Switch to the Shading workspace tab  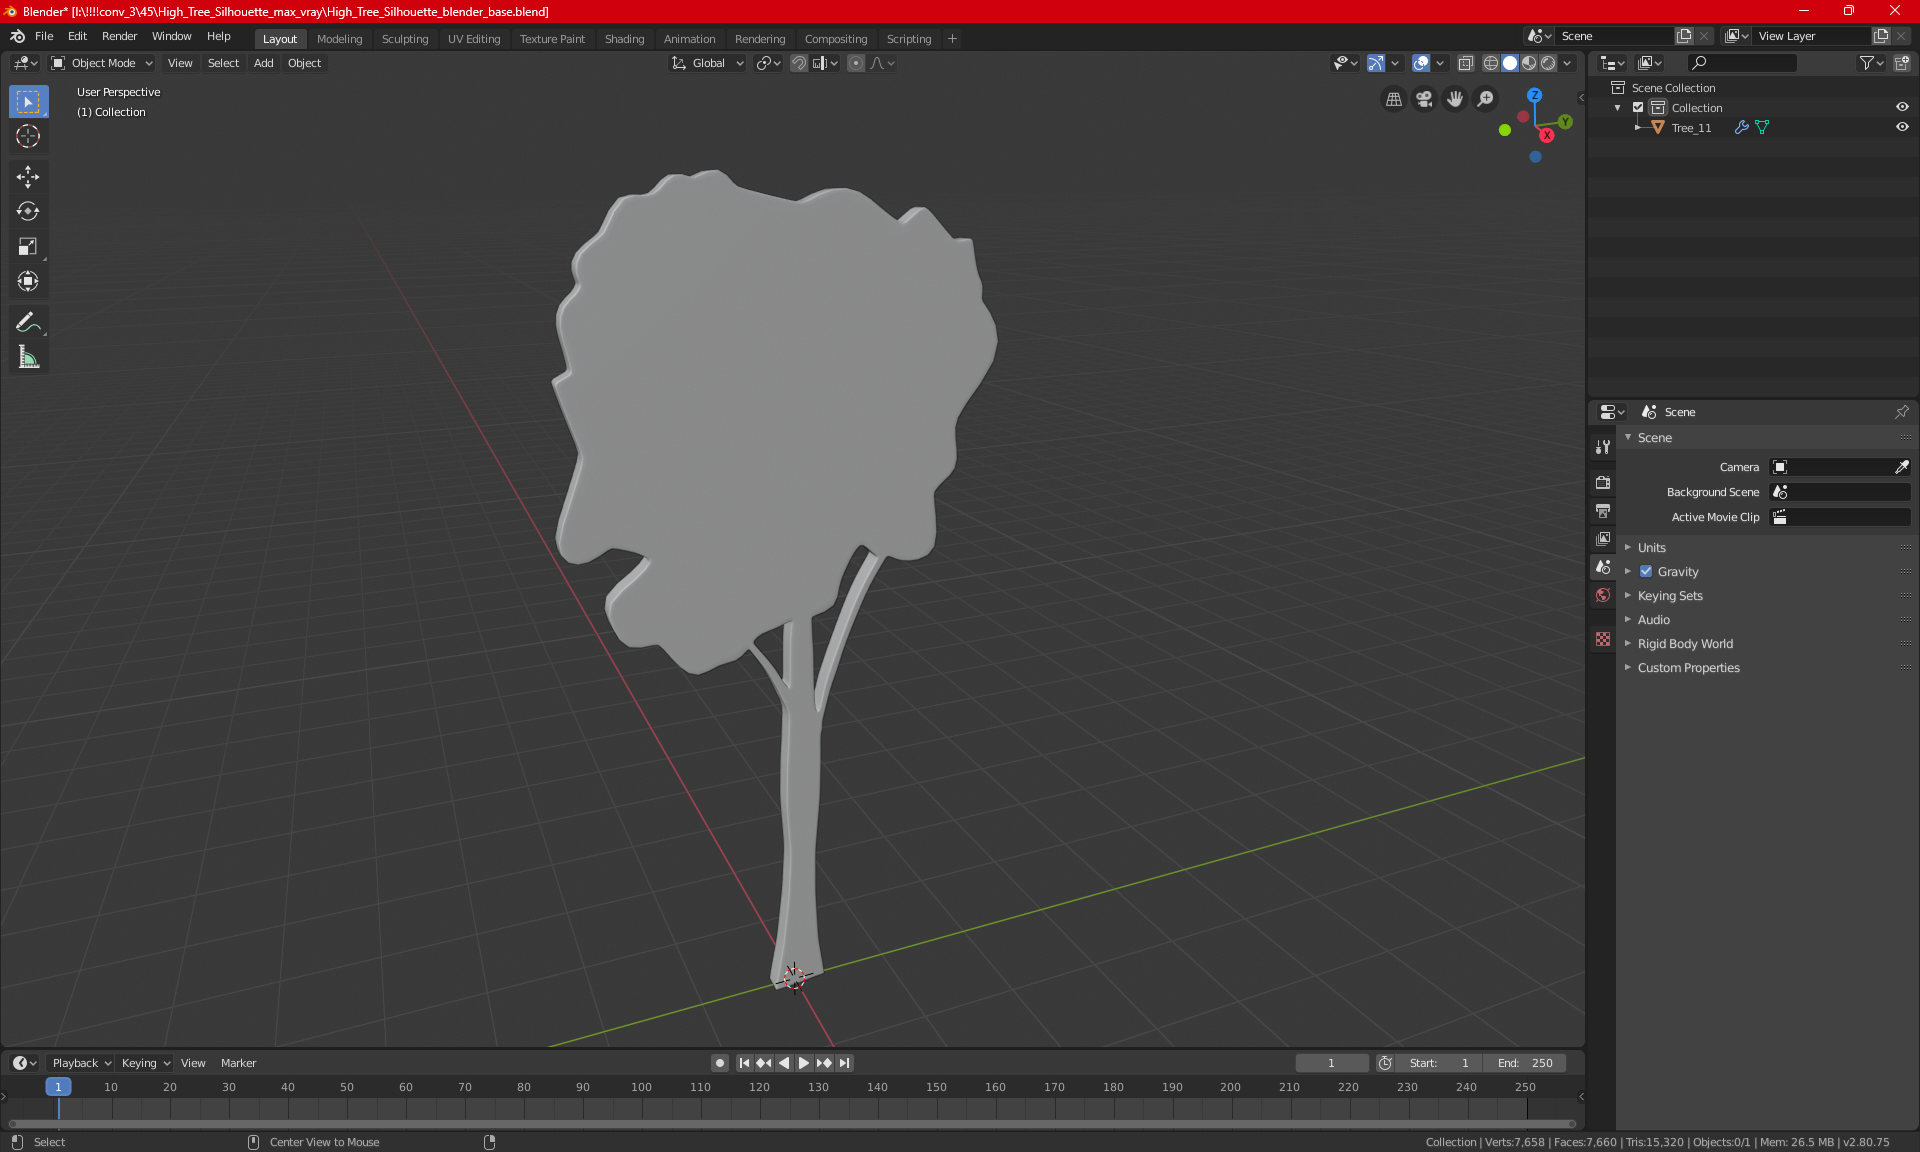(624, 39)
